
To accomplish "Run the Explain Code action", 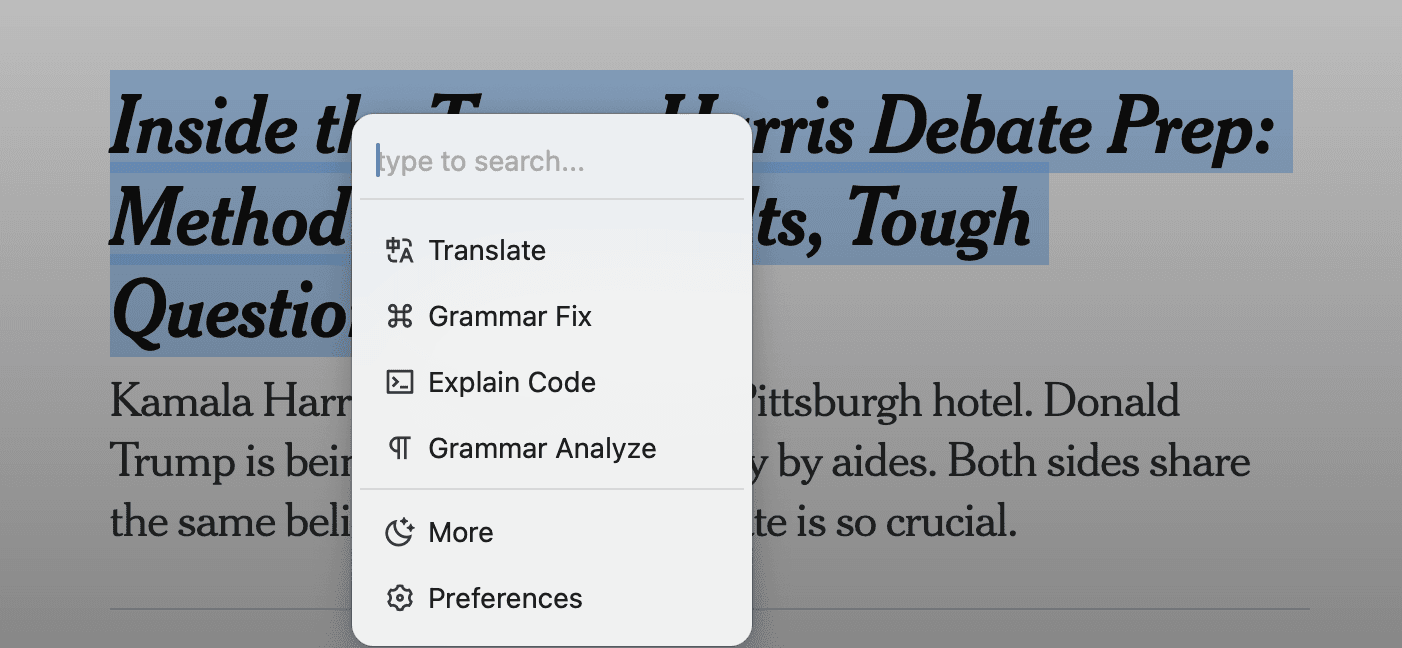I will point(512,383).
